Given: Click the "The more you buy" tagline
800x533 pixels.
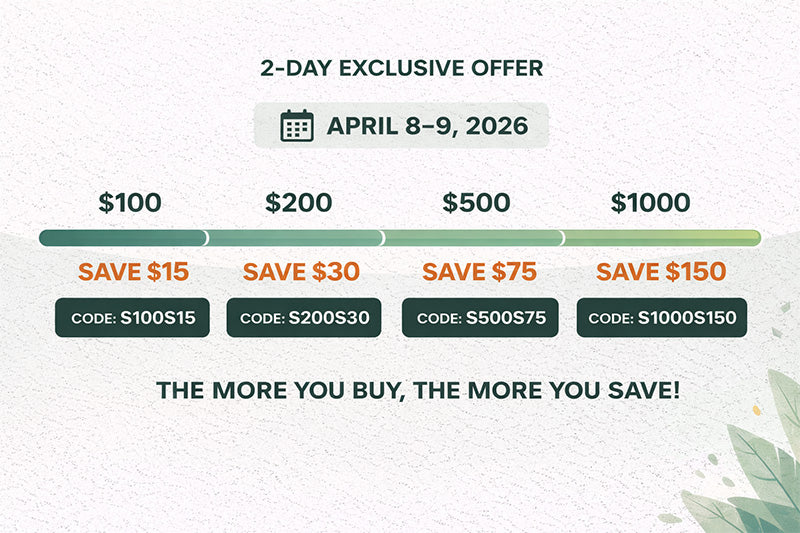Looking at the screenshot, I should point(418,389).
